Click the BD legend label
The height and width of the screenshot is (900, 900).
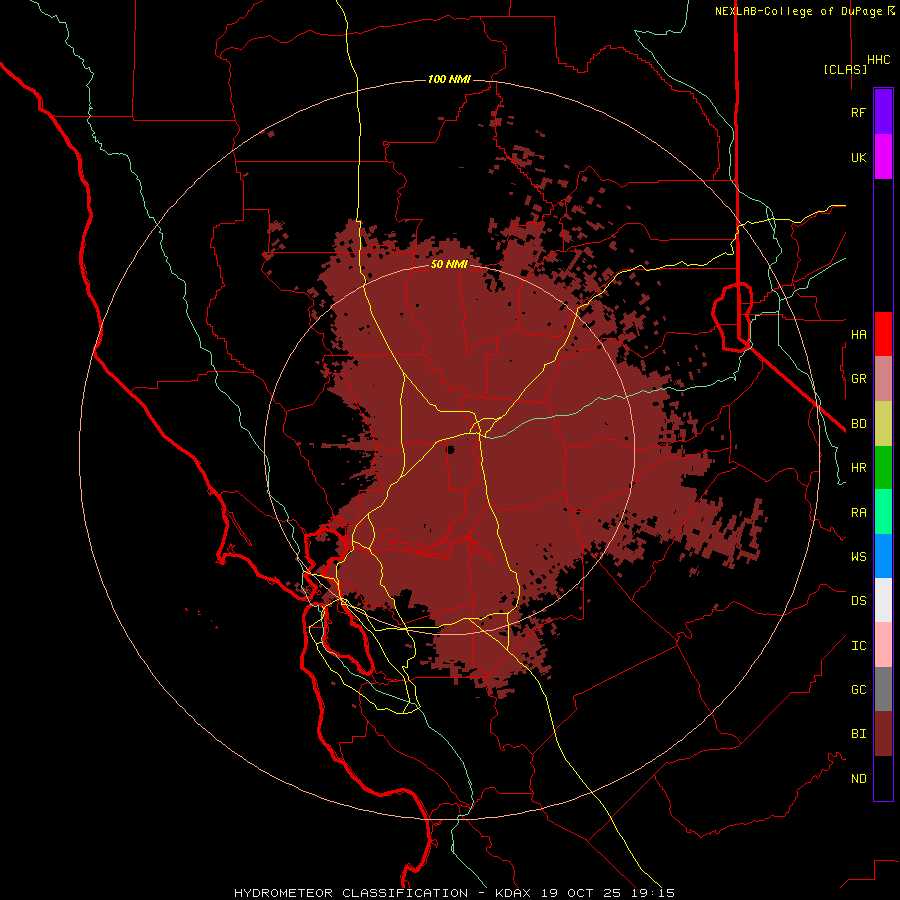click(858, 424)
